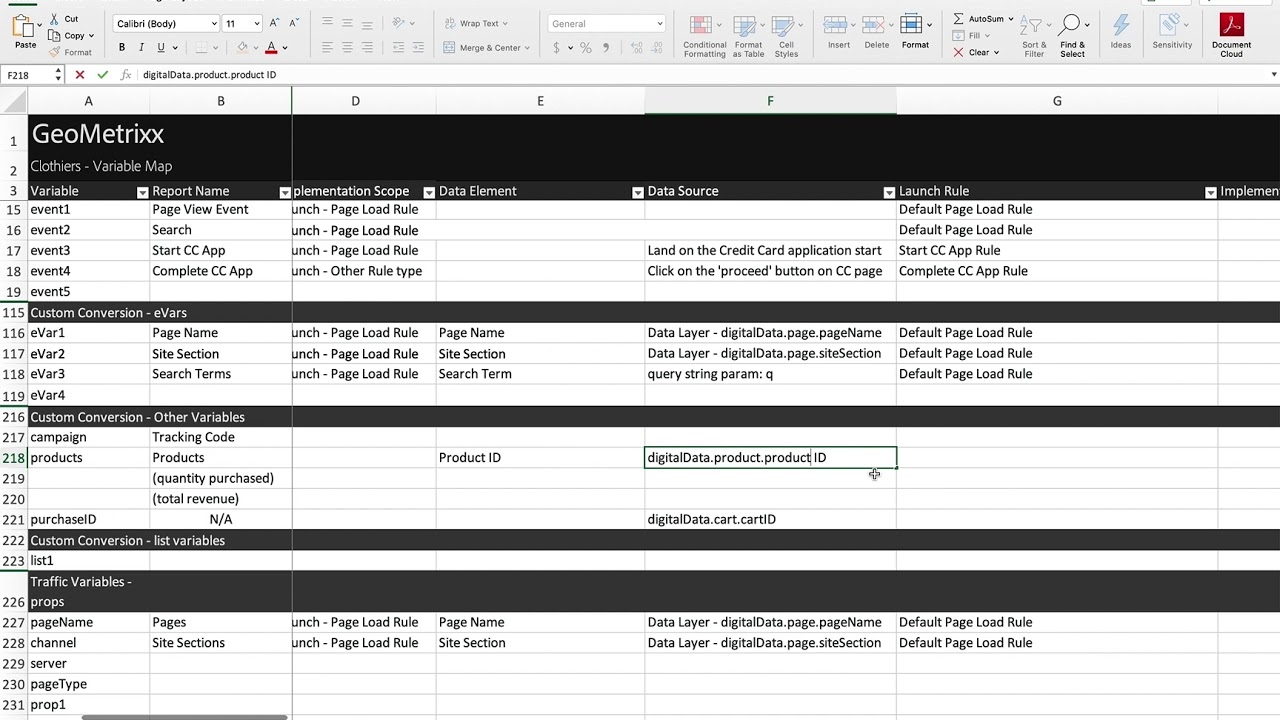The image size is (1280, 720).
Task: Select column G header
Action: 1057,101
